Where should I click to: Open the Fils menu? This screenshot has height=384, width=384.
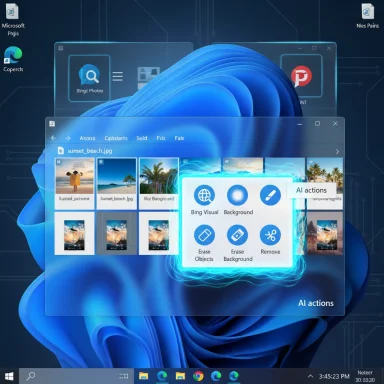click(x=161, y=138)
